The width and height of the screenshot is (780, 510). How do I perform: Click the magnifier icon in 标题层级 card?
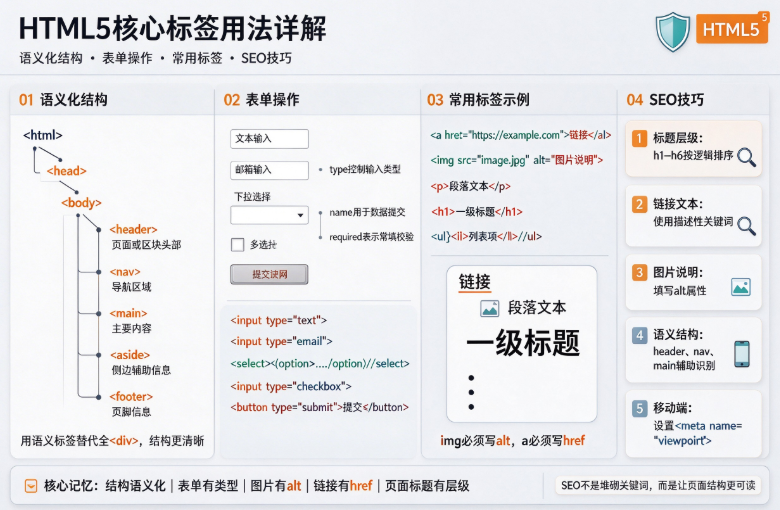[x=746, y=157]
